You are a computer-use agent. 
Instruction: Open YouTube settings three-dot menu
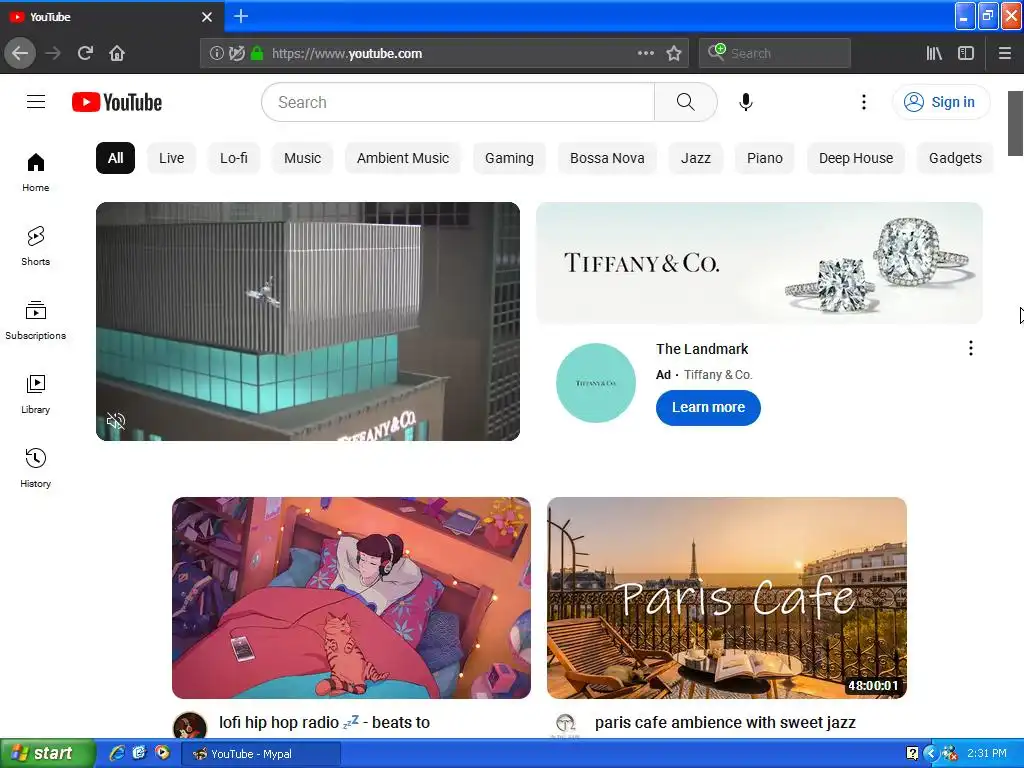863,102
